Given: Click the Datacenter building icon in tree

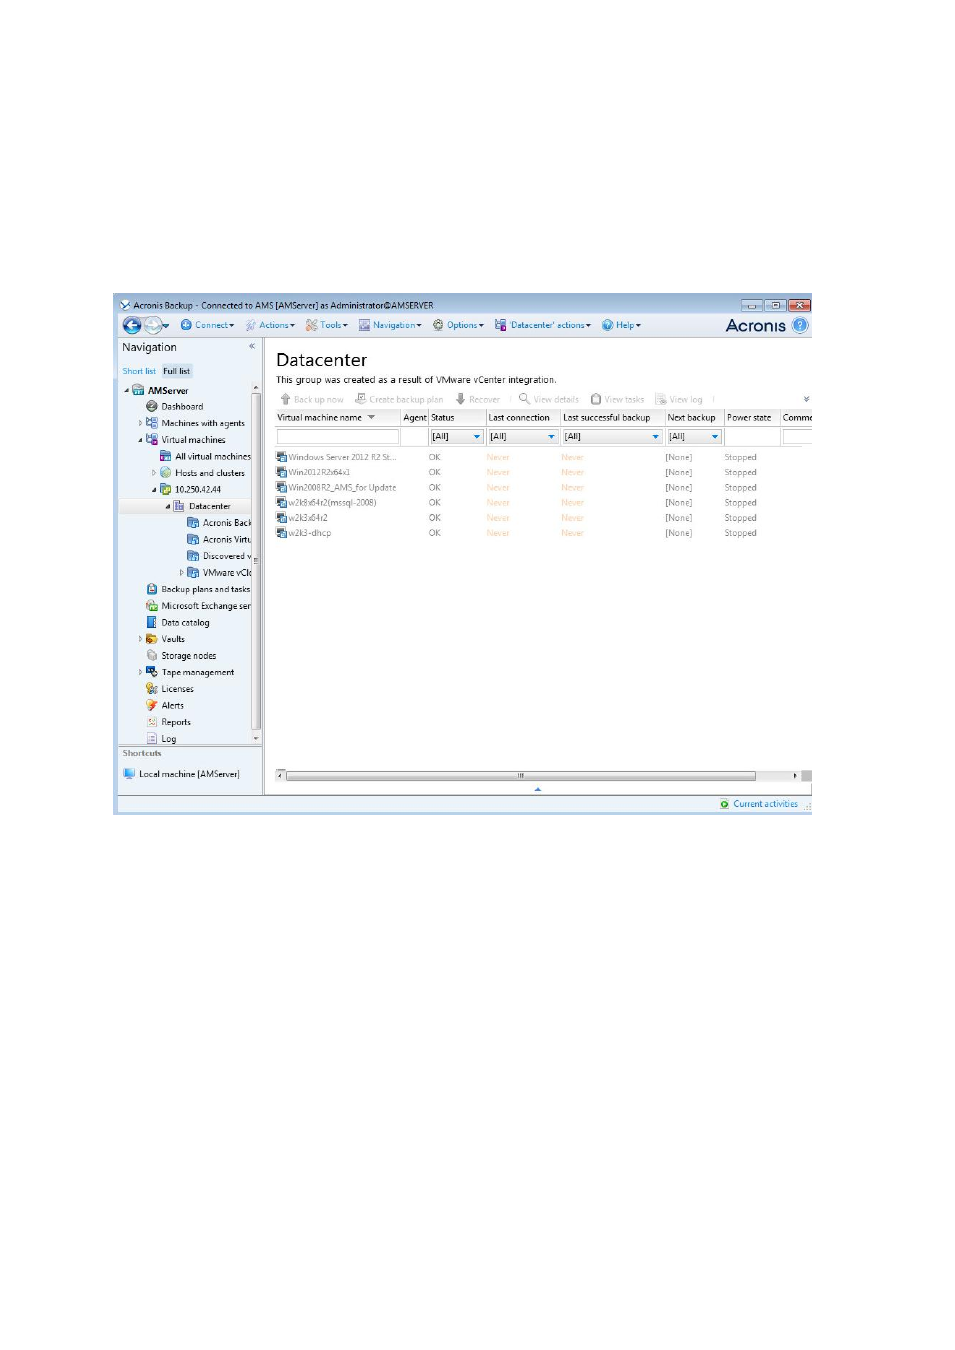Looking at the screenshot, I should [x=180, y=506].
